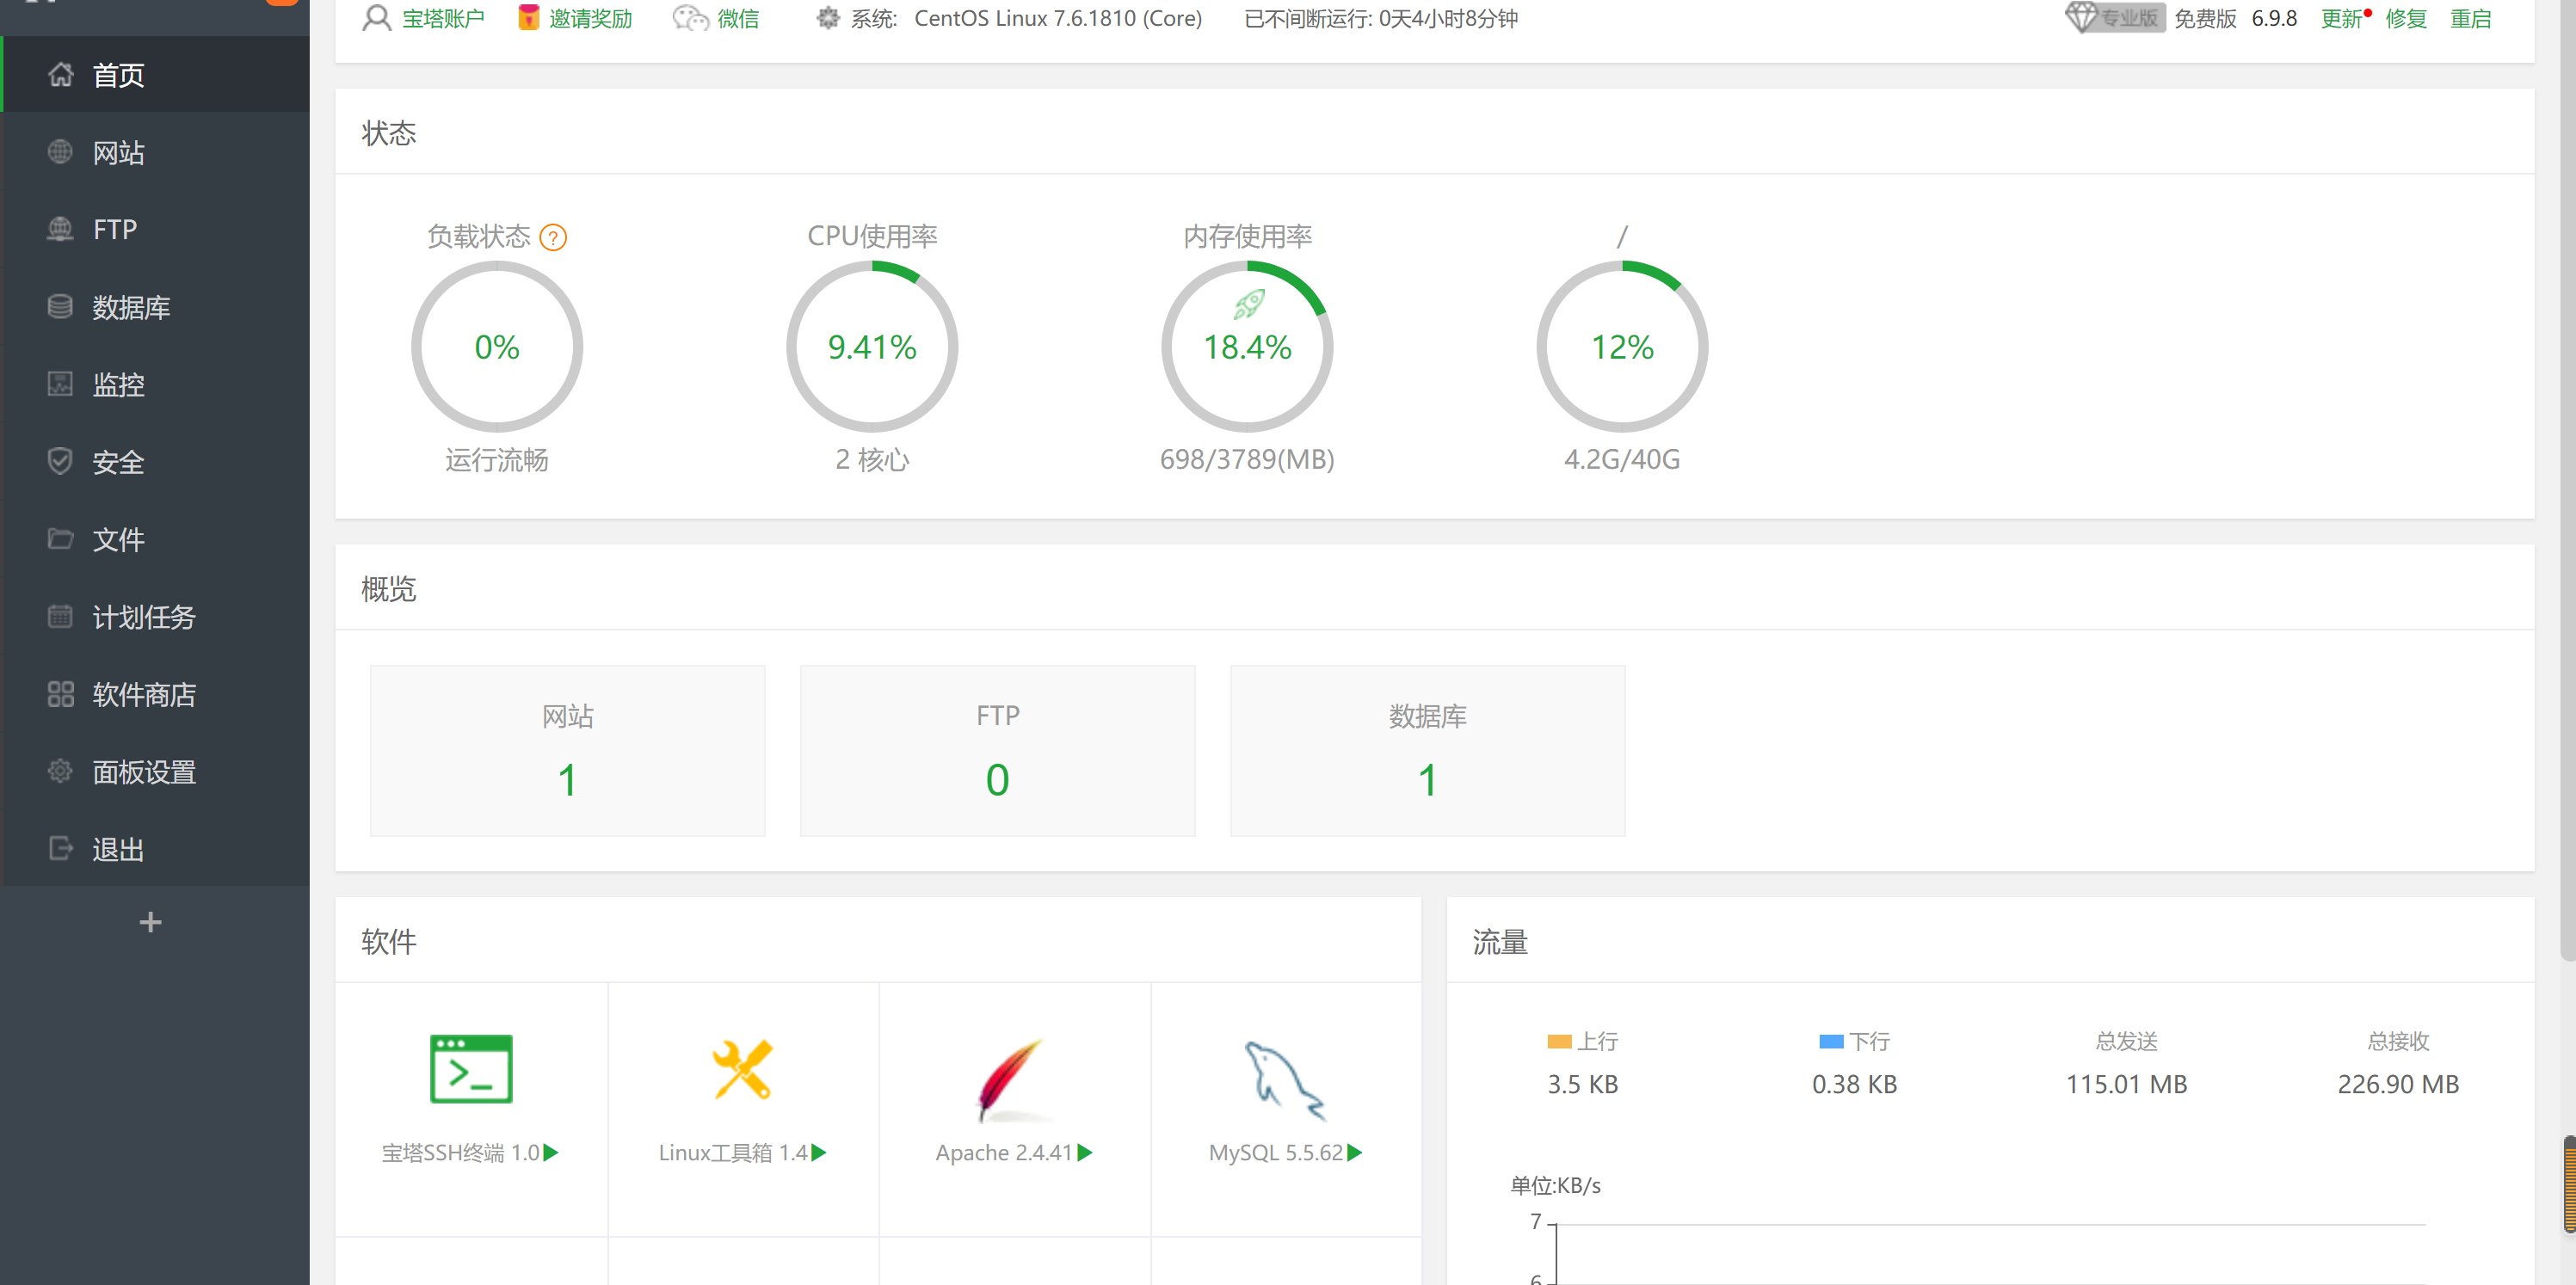Toggle the 下行 legend in traffic panel
Image resolution: width=2576 pixels, height=1285 pixels.
pos(1829,1041)
